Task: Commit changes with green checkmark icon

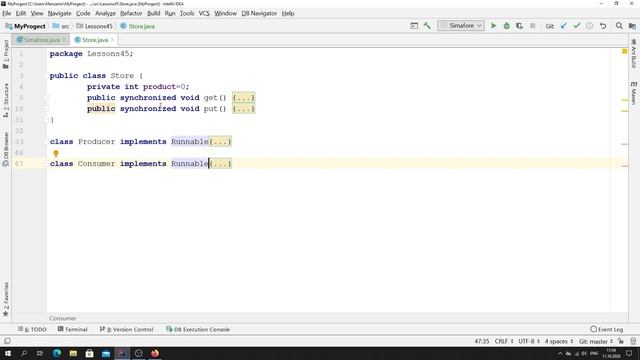Action: coord(577,26)
